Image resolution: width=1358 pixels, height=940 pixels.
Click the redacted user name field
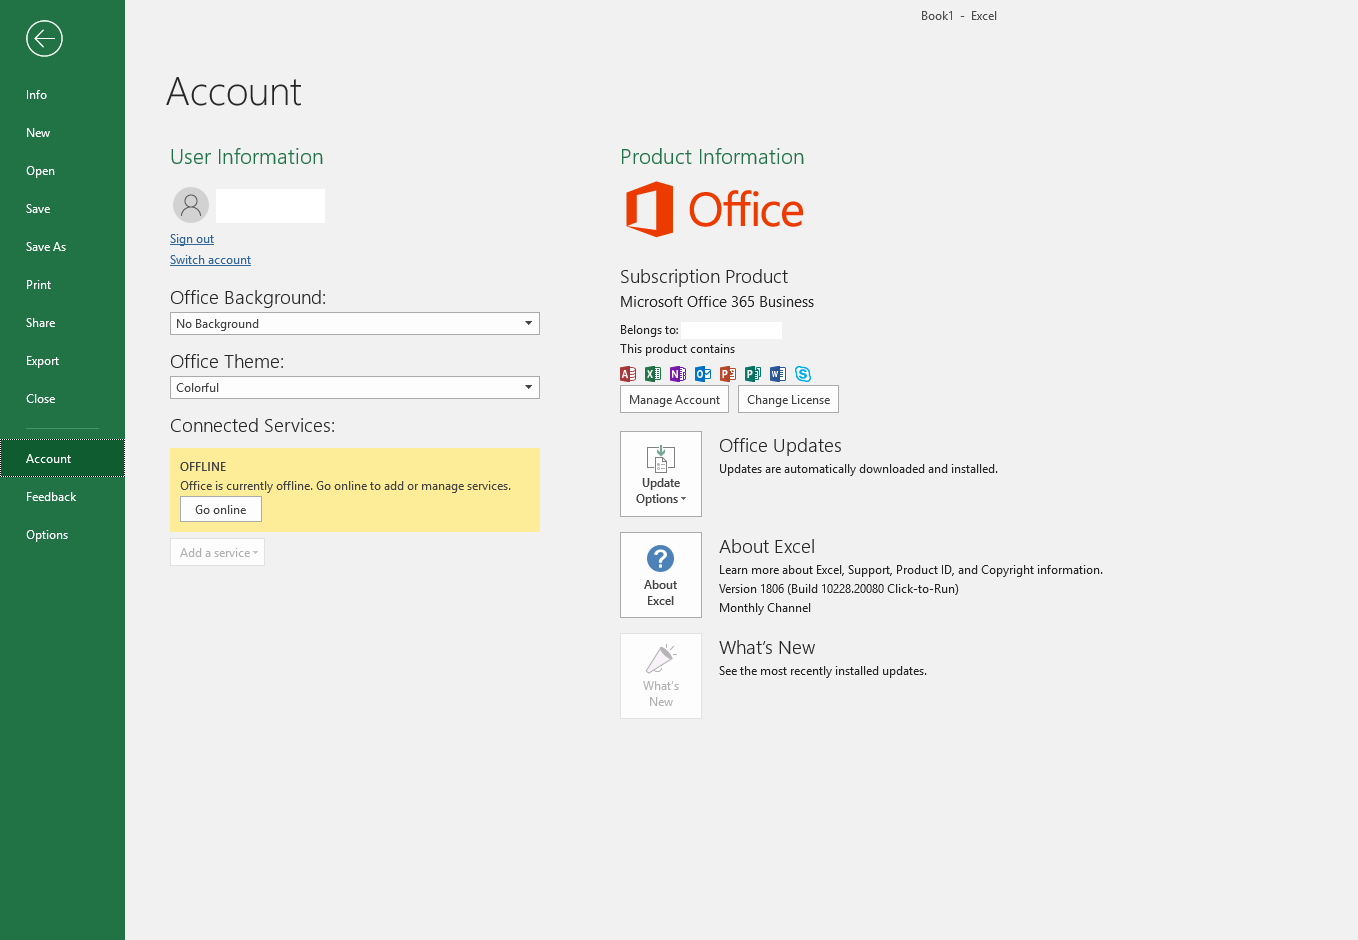[x=270, y=206]
